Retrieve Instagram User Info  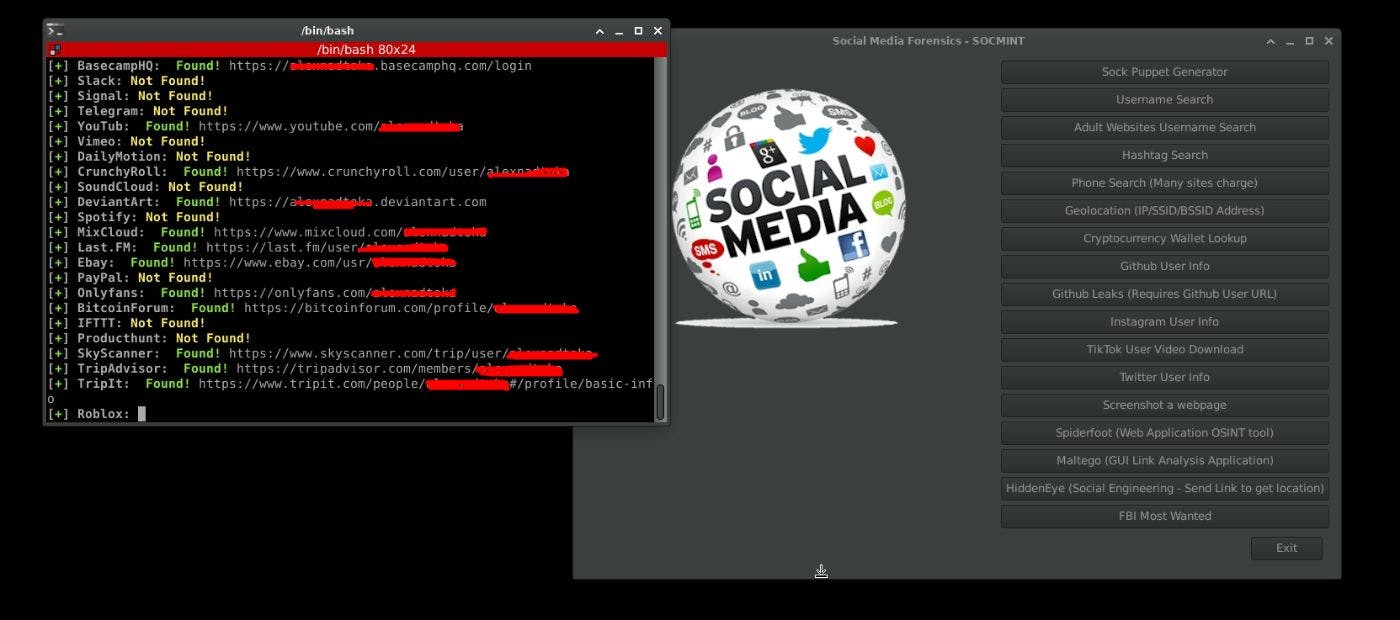pyautogui.click(x=1163, y=321)
